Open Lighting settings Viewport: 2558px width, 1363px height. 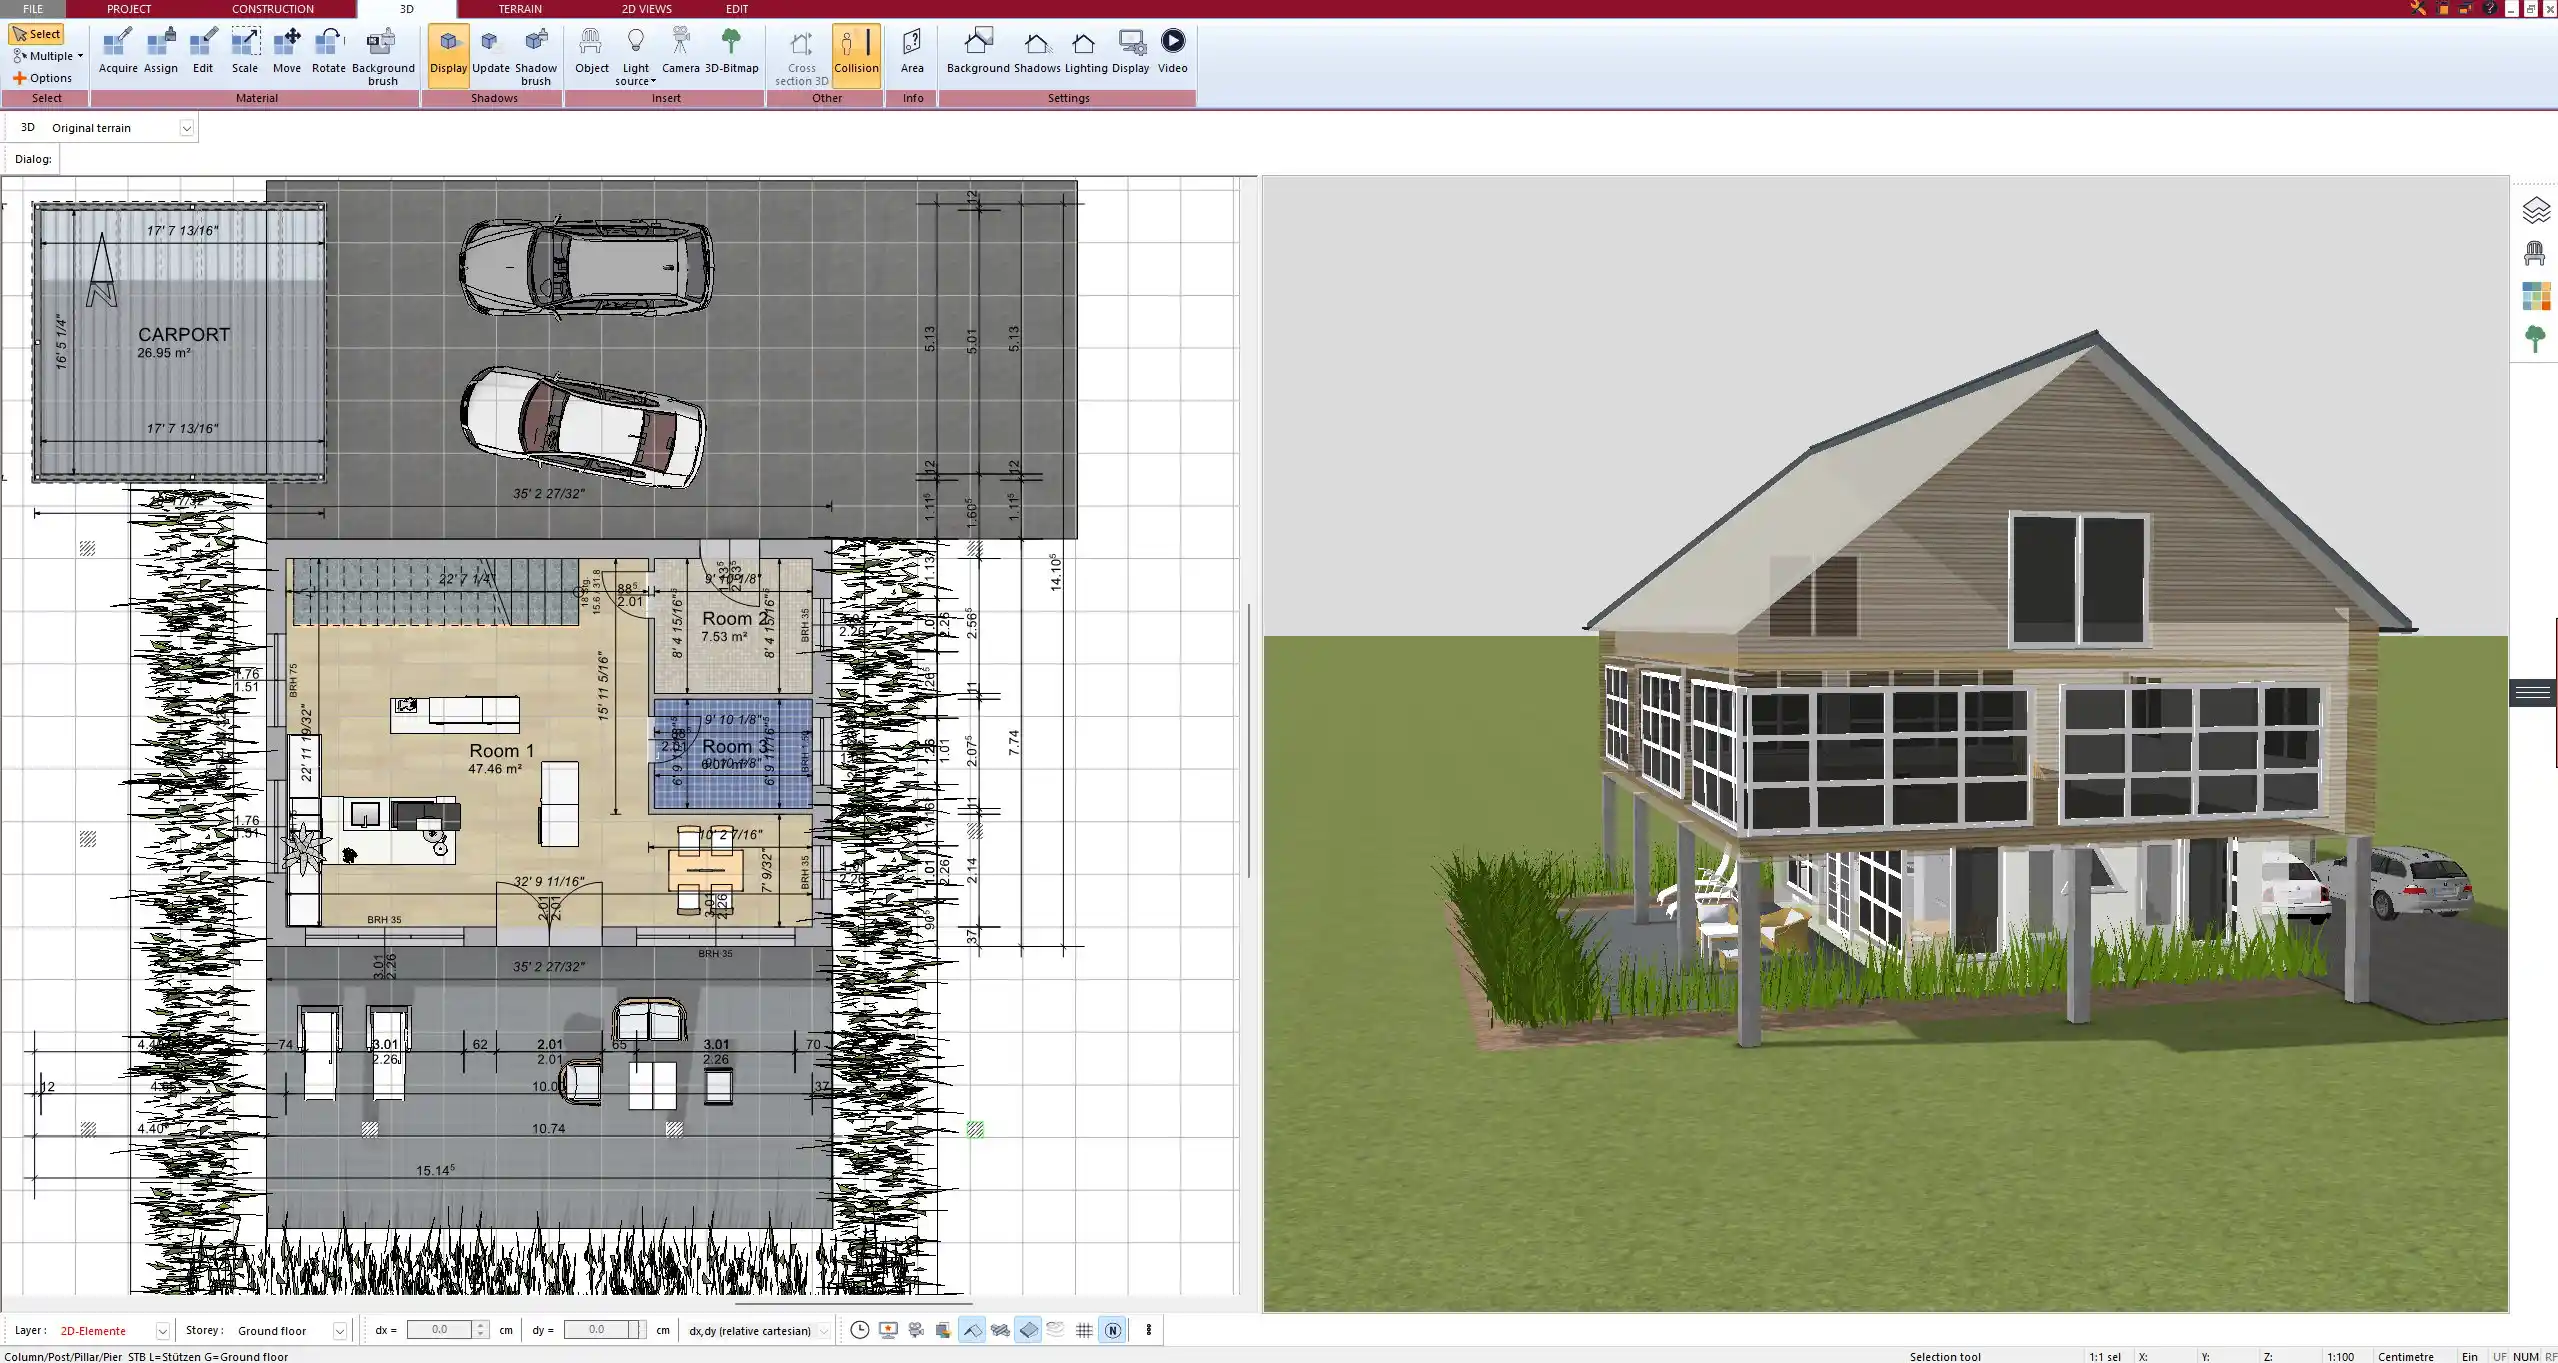(x=1085, y=52)
